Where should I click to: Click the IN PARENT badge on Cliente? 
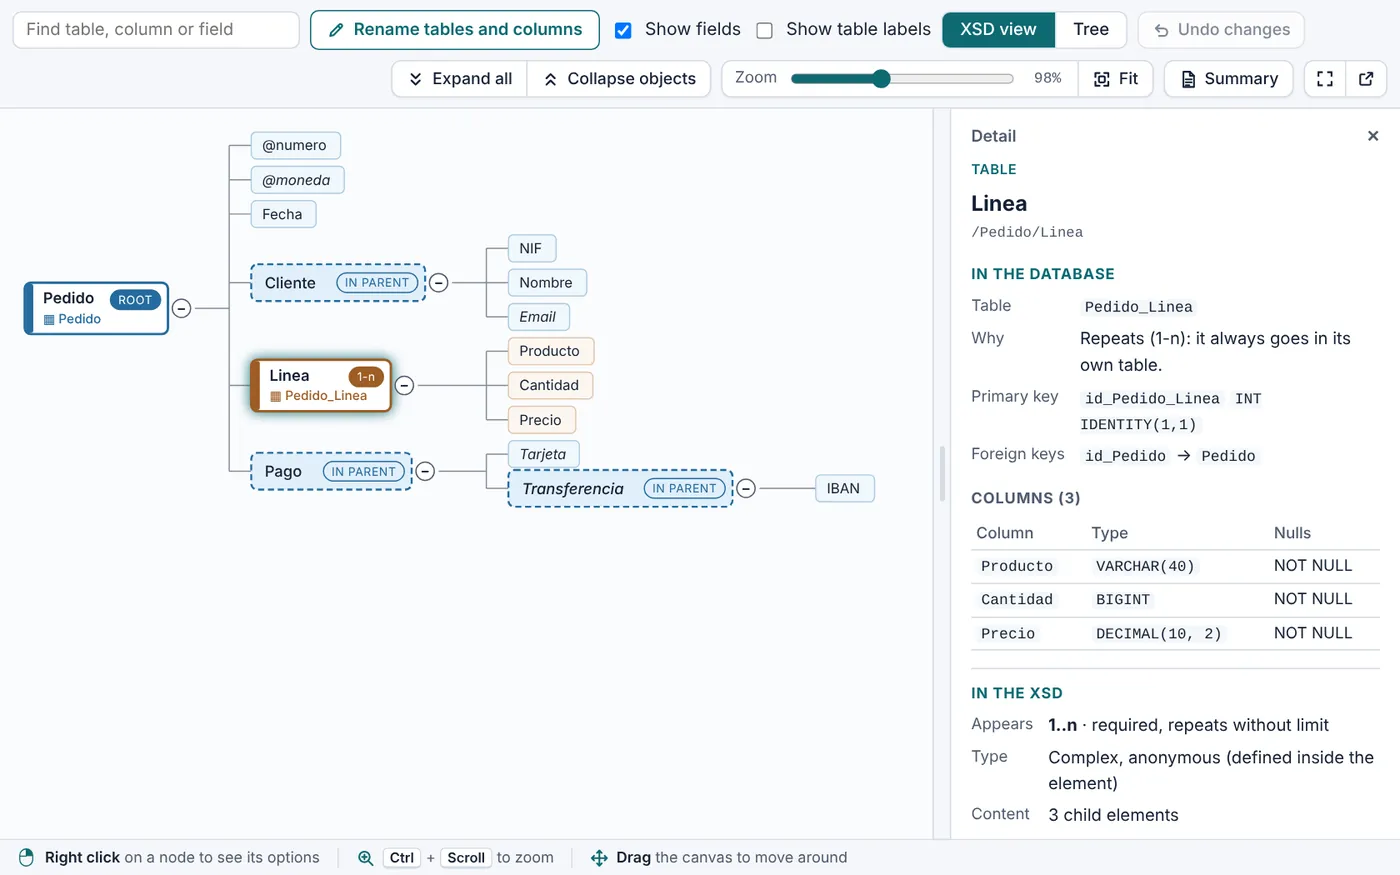click(377, 283)
